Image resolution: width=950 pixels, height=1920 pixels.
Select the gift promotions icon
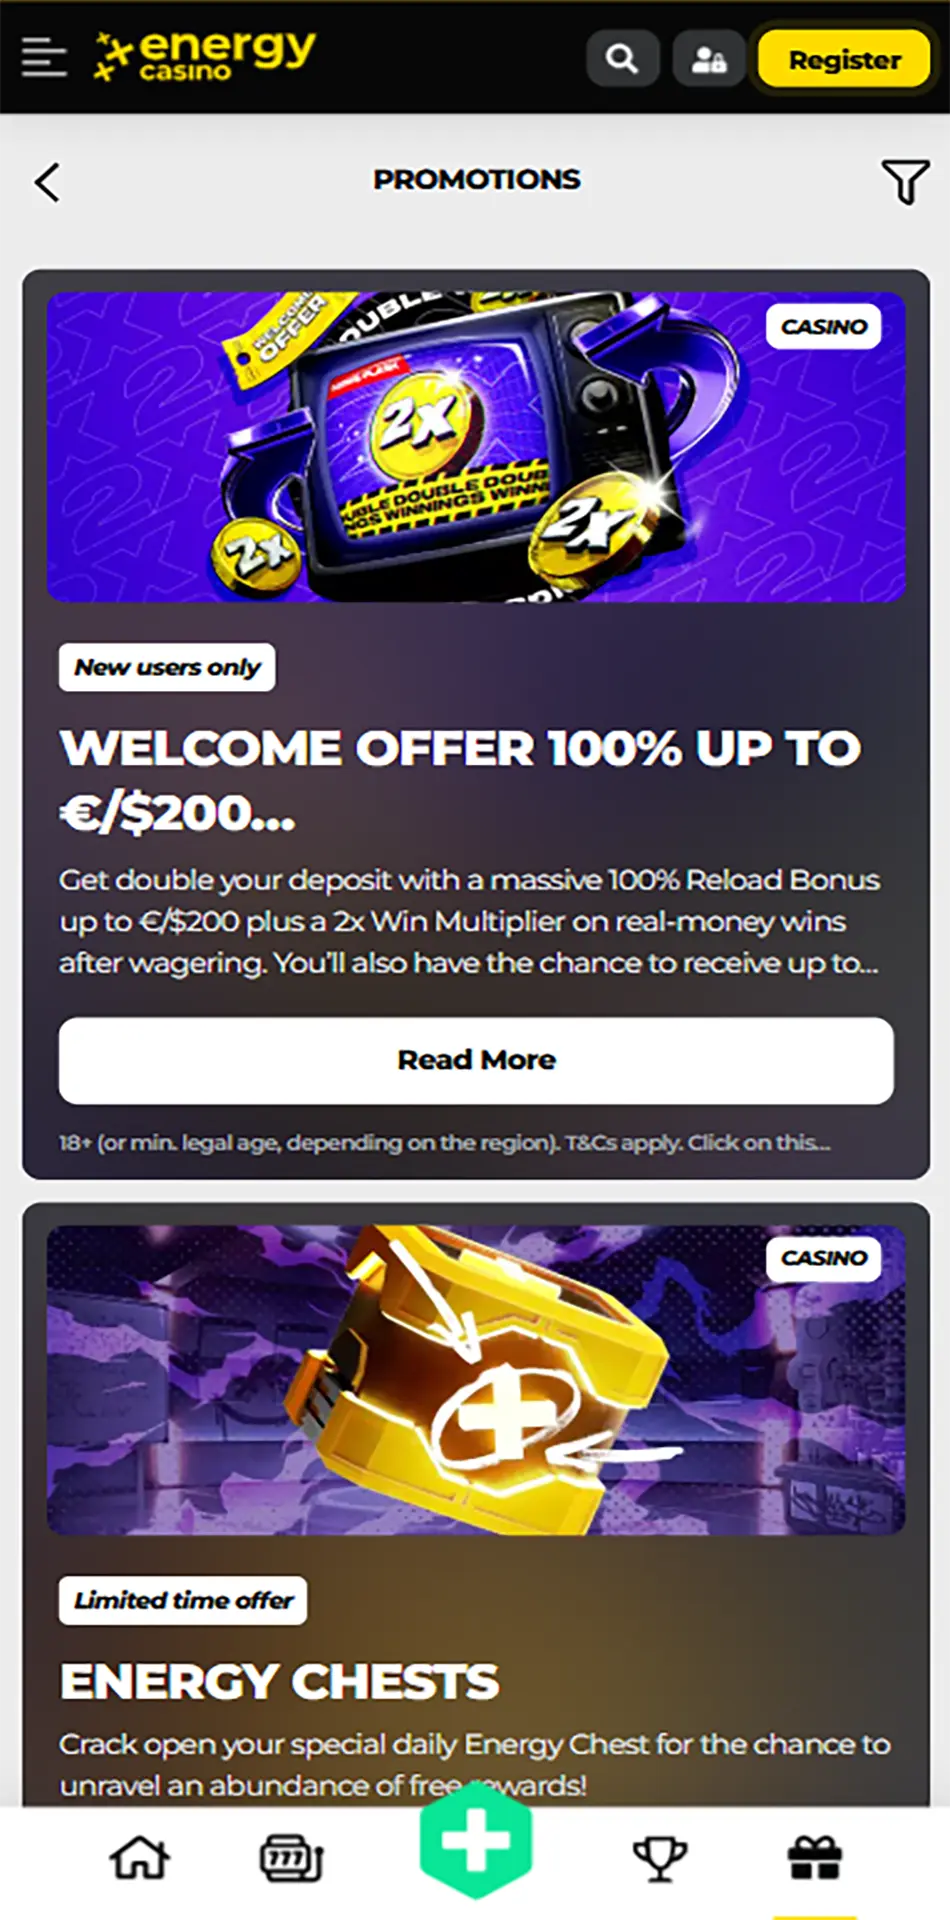pyautogui.click(x=815, y=1858)
